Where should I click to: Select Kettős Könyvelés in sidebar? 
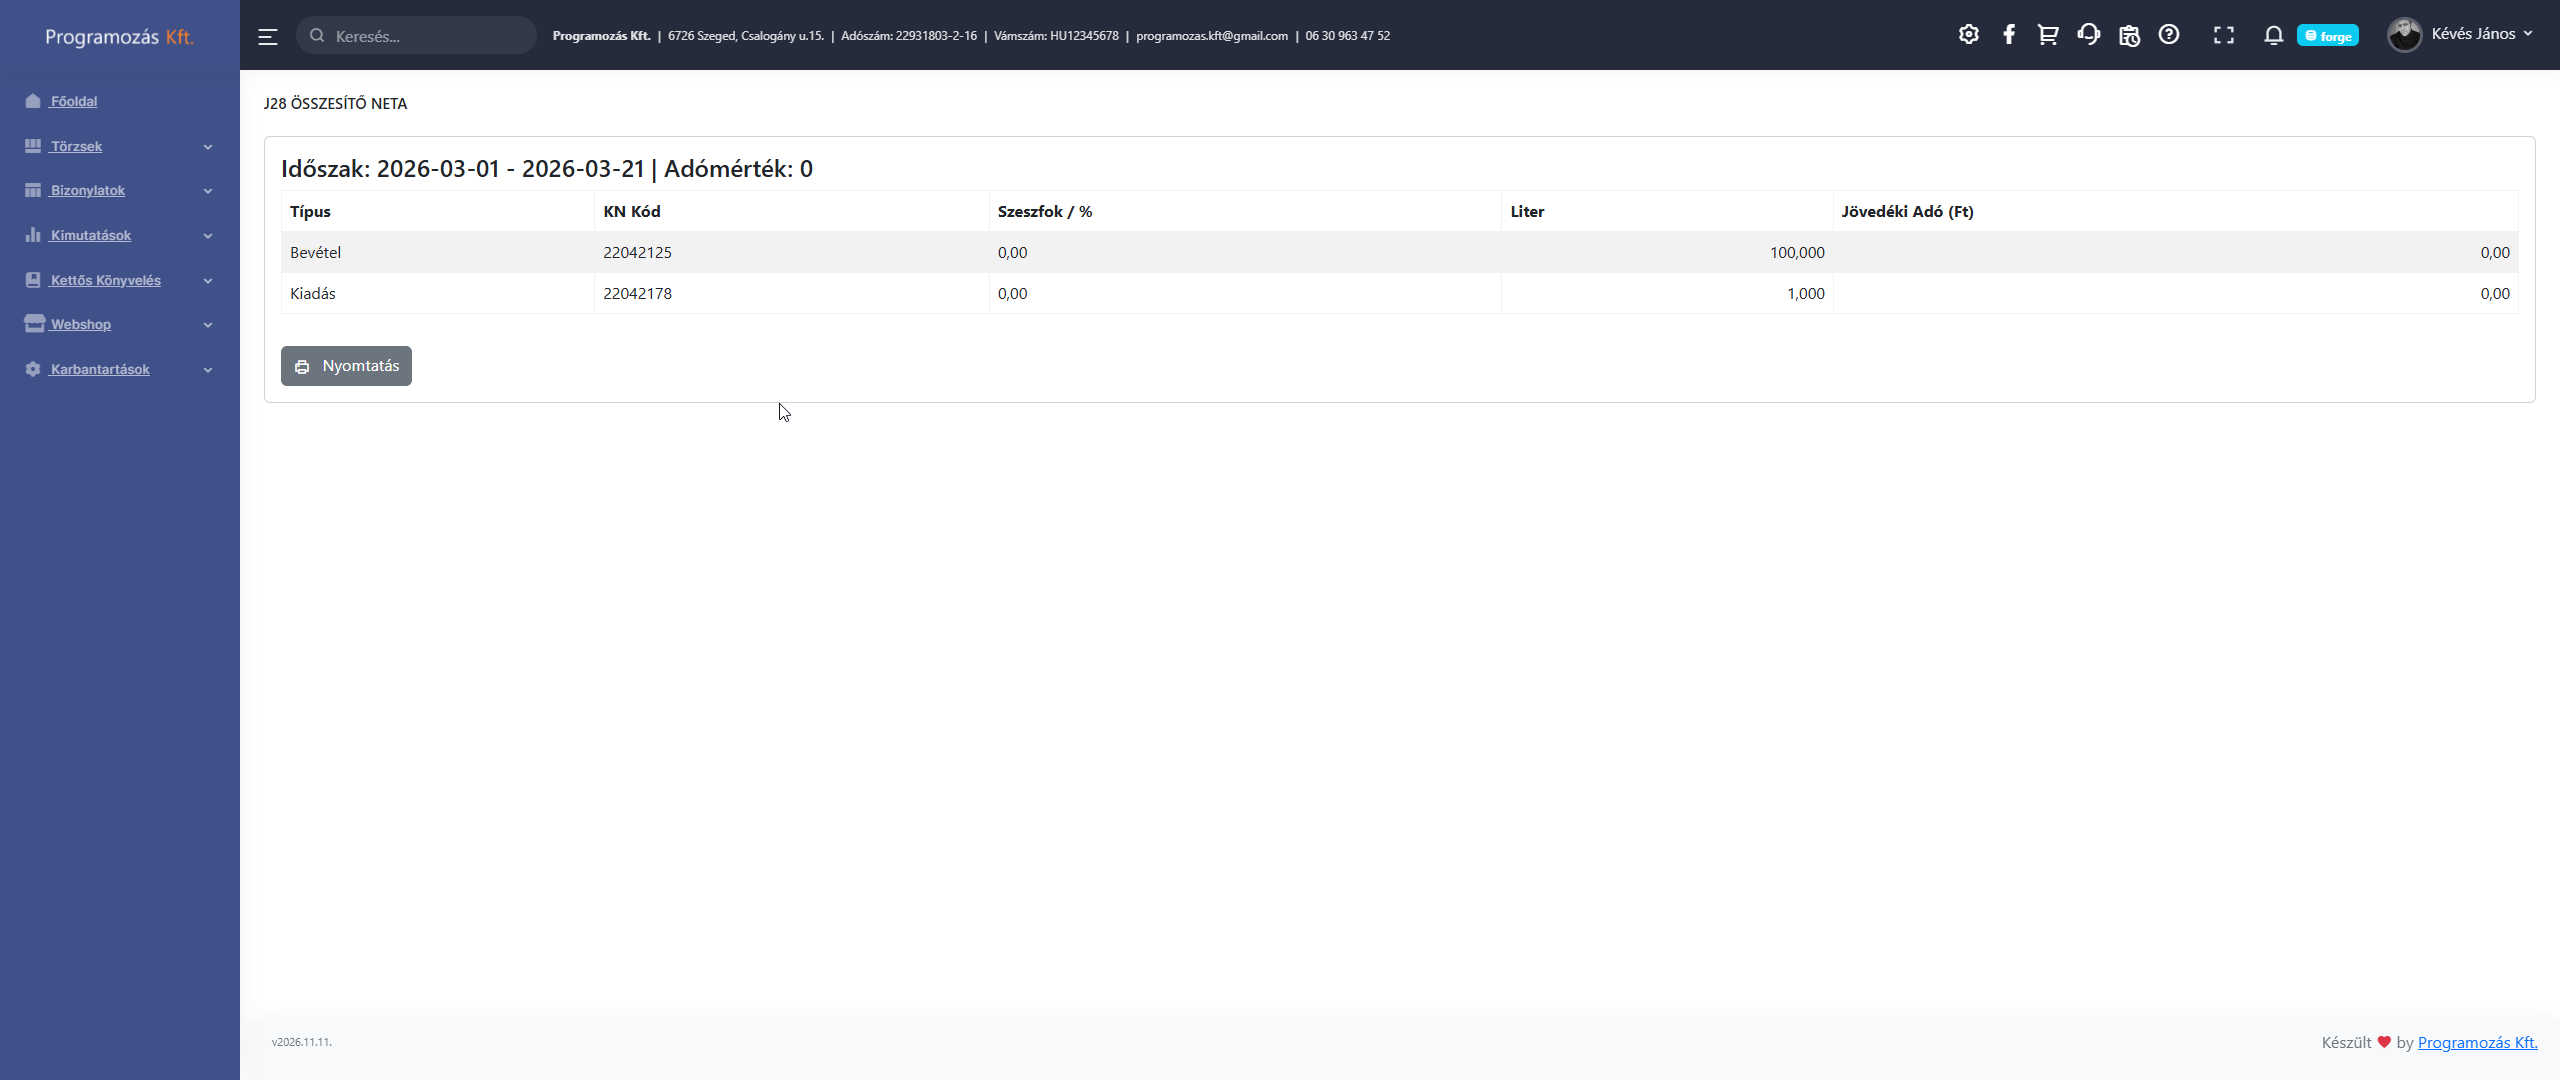pos(105,280)
